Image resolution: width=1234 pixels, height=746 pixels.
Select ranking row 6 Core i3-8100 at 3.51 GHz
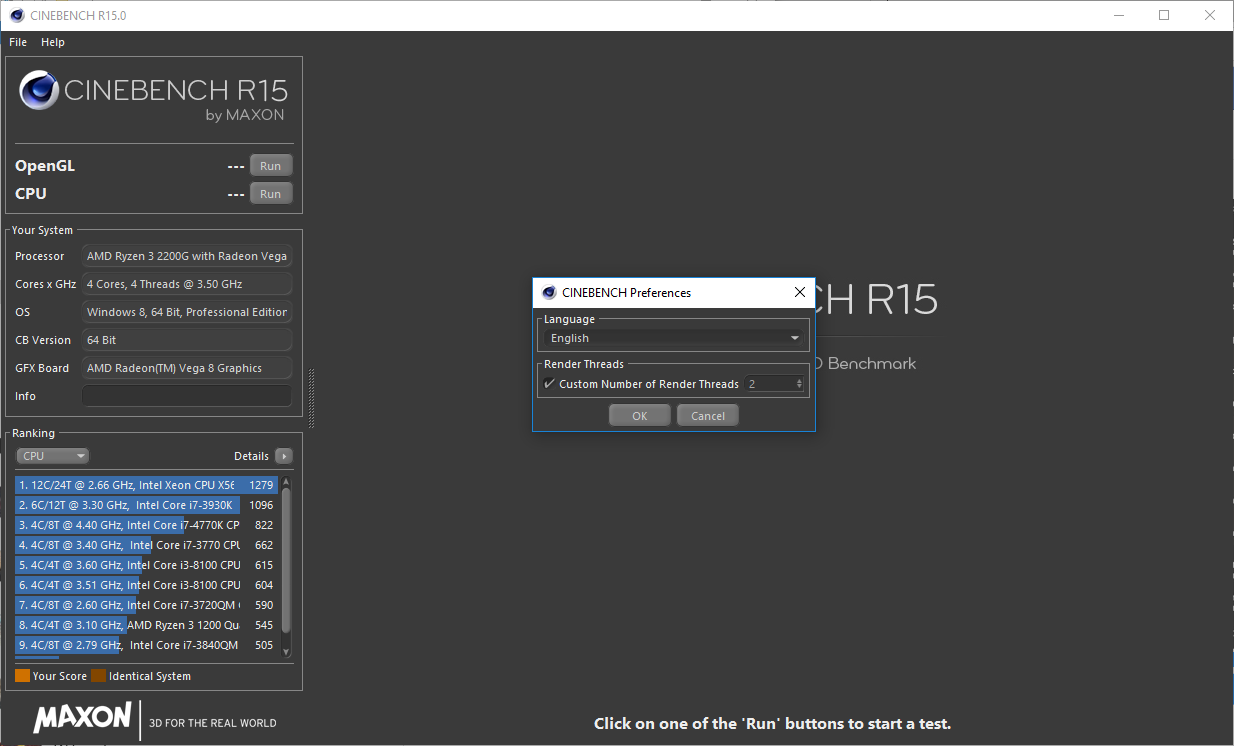click(x=146, y=585)
